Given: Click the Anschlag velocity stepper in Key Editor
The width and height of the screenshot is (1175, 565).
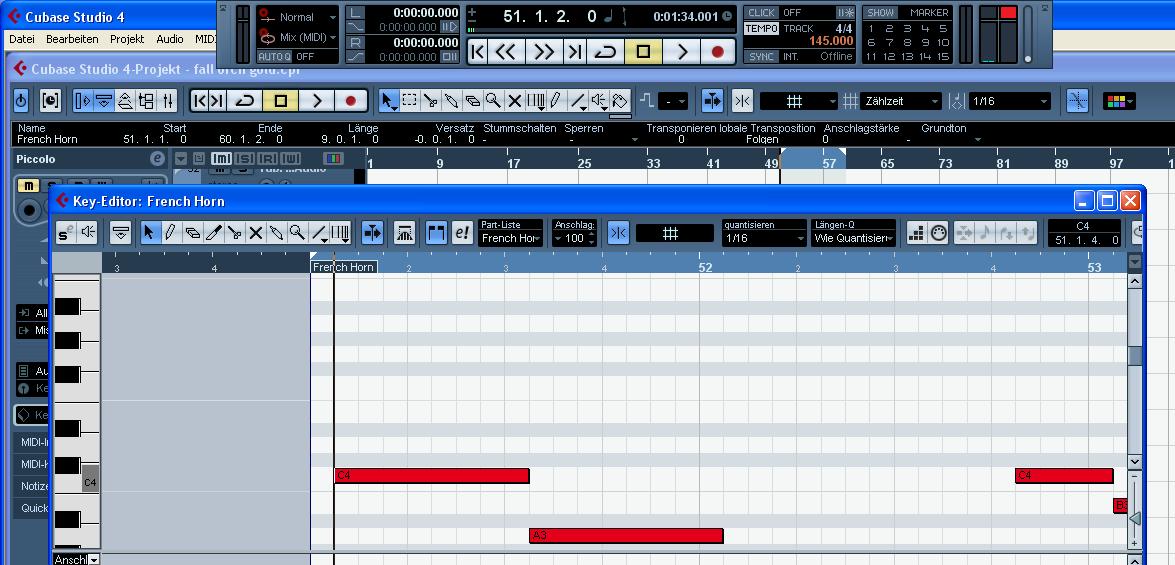Looking at the screenshot, I should [x=592, y=238].
